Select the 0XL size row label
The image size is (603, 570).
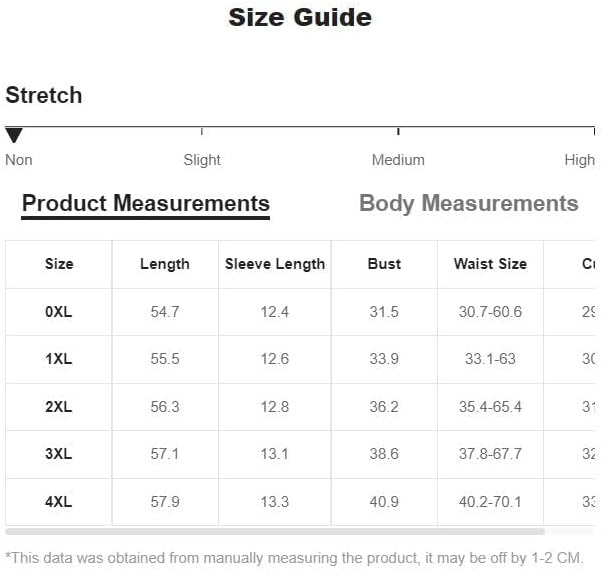pos(59,312)
